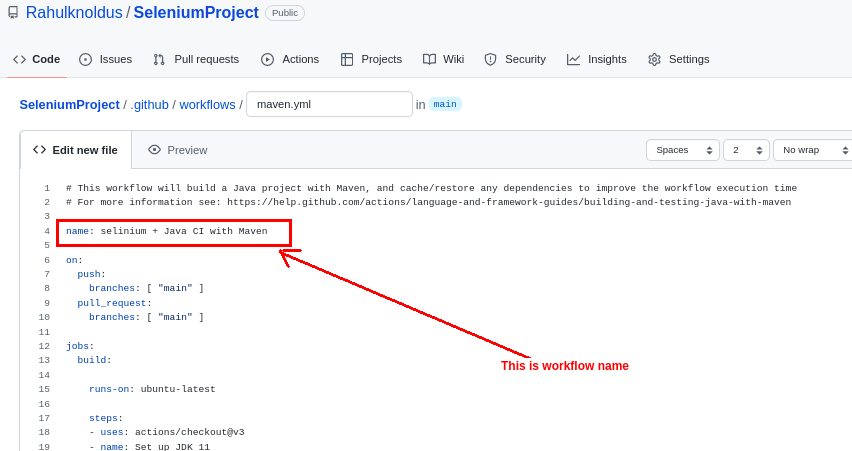Click the Actions play icon
The height and width of the screenshot is (451, 852).
pyautogui.click(x=267, y=59)
